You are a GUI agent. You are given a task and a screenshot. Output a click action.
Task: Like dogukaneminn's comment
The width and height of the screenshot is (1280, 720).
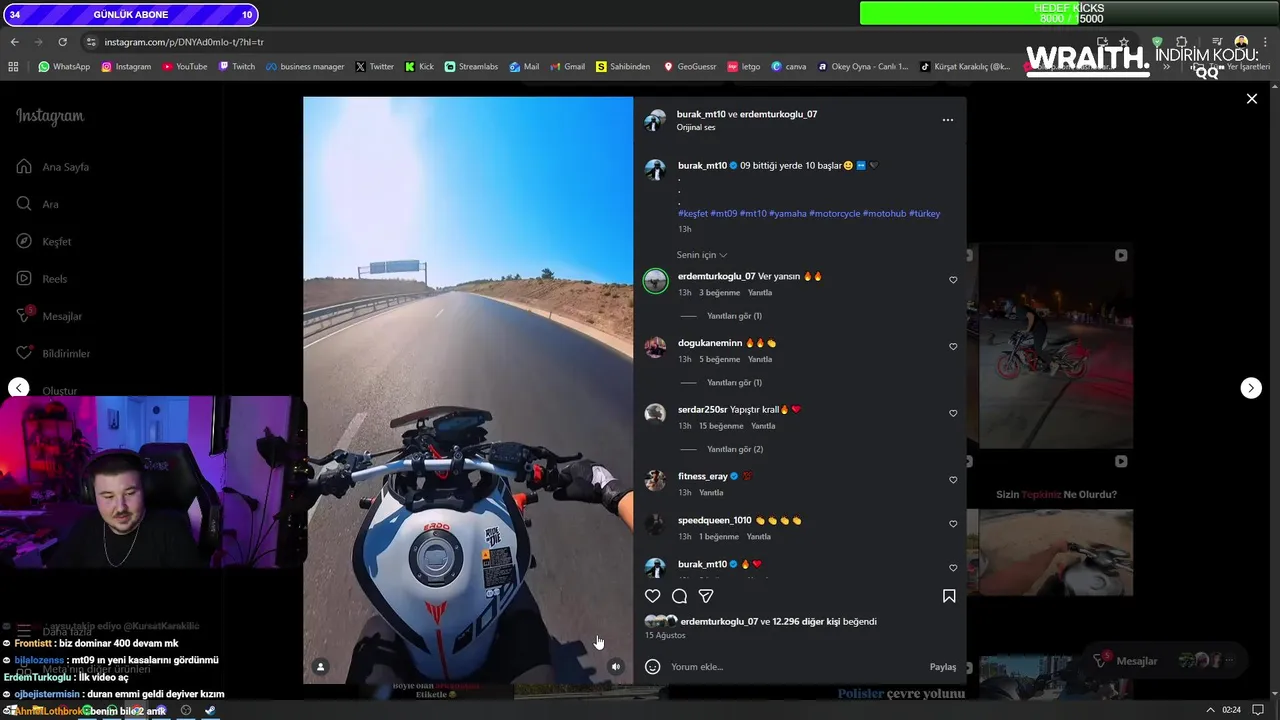point(953,347)
